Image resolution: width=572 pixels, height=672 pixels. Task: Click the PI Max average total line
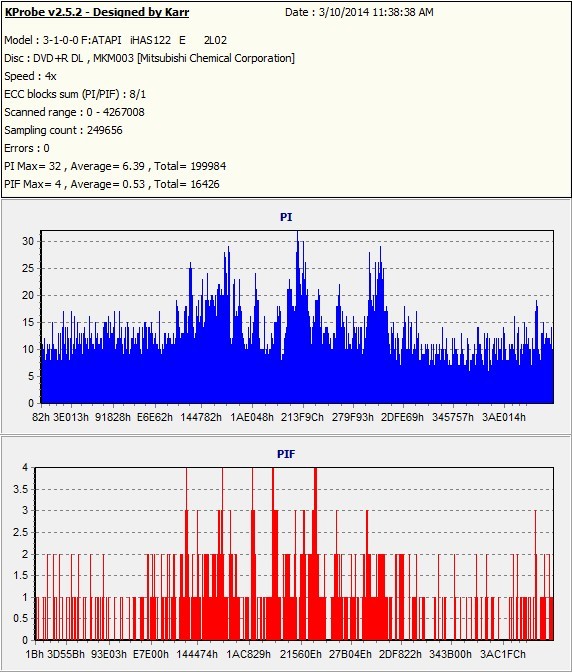(115, 166)
